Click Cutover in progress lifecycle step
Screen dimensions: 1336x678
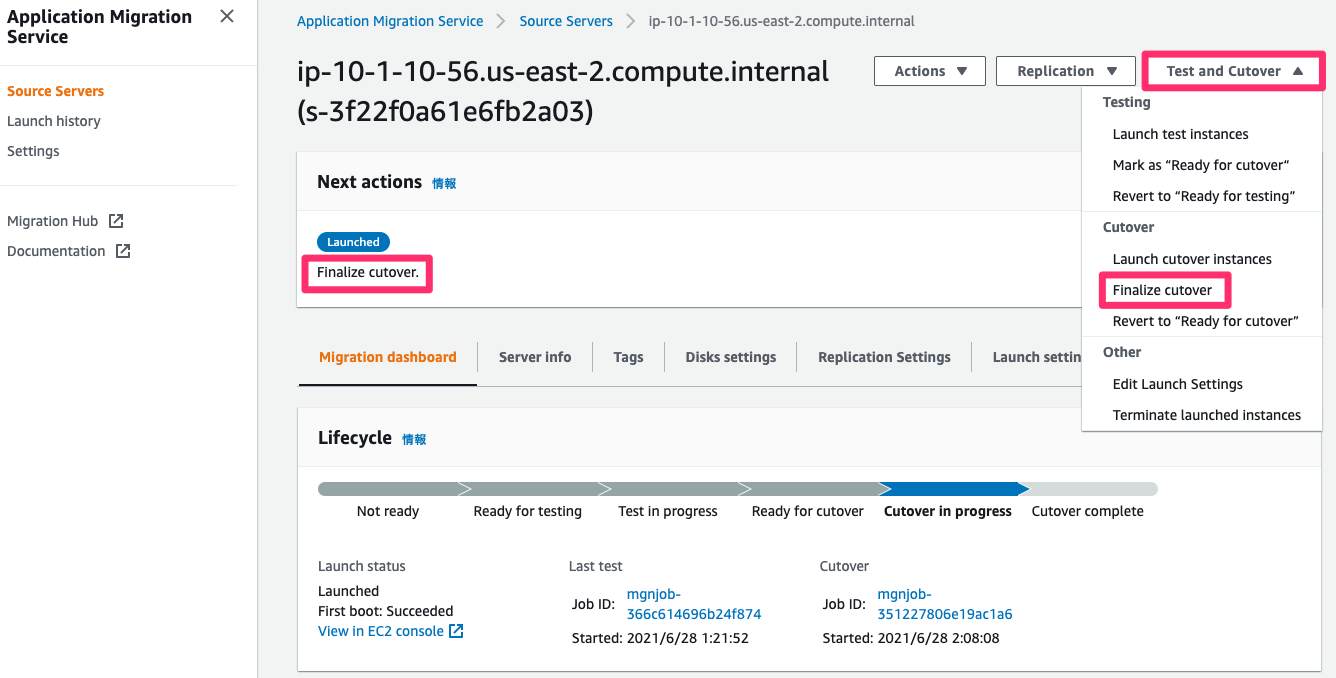[948, 511]
